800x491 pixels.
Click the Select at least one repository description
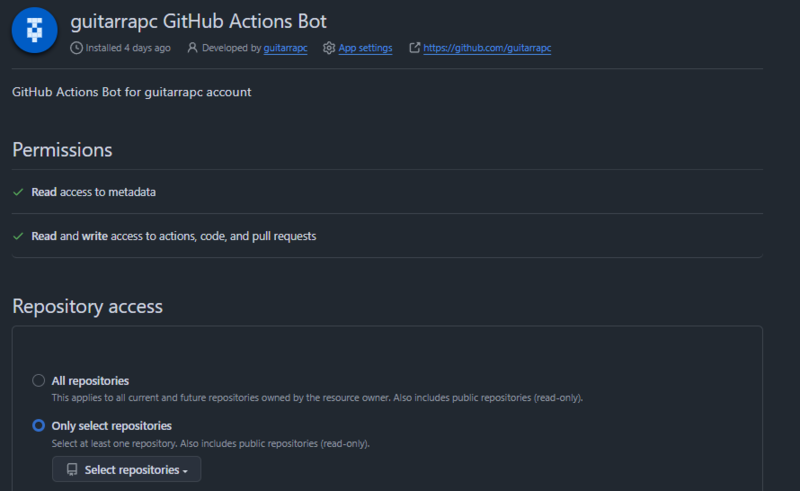pos(211,444)
